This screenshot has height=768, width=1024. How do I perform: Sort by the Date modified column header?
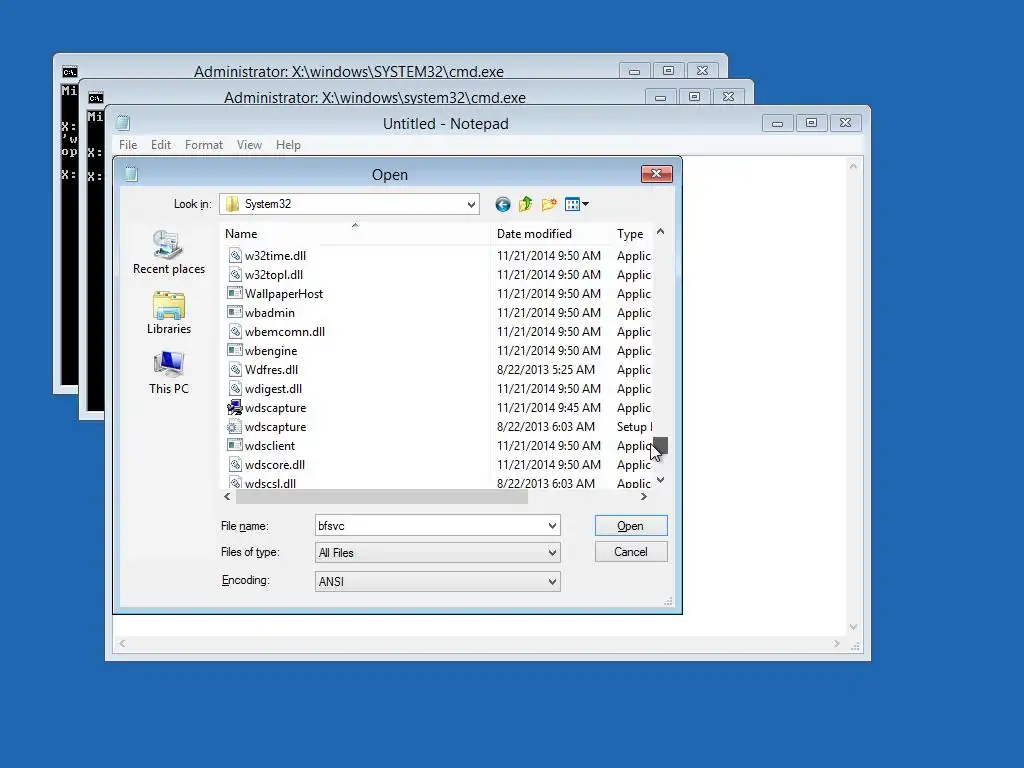click(x=550, y=234)
